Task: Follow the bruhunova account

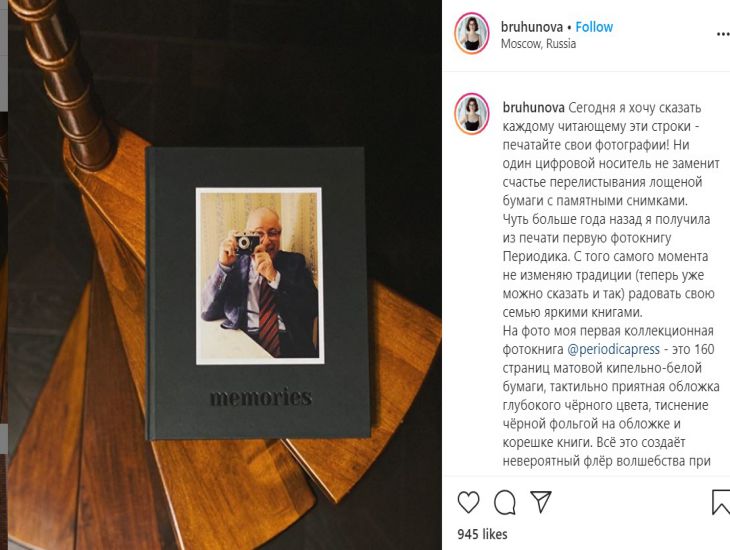Action: tap(594, 27)
